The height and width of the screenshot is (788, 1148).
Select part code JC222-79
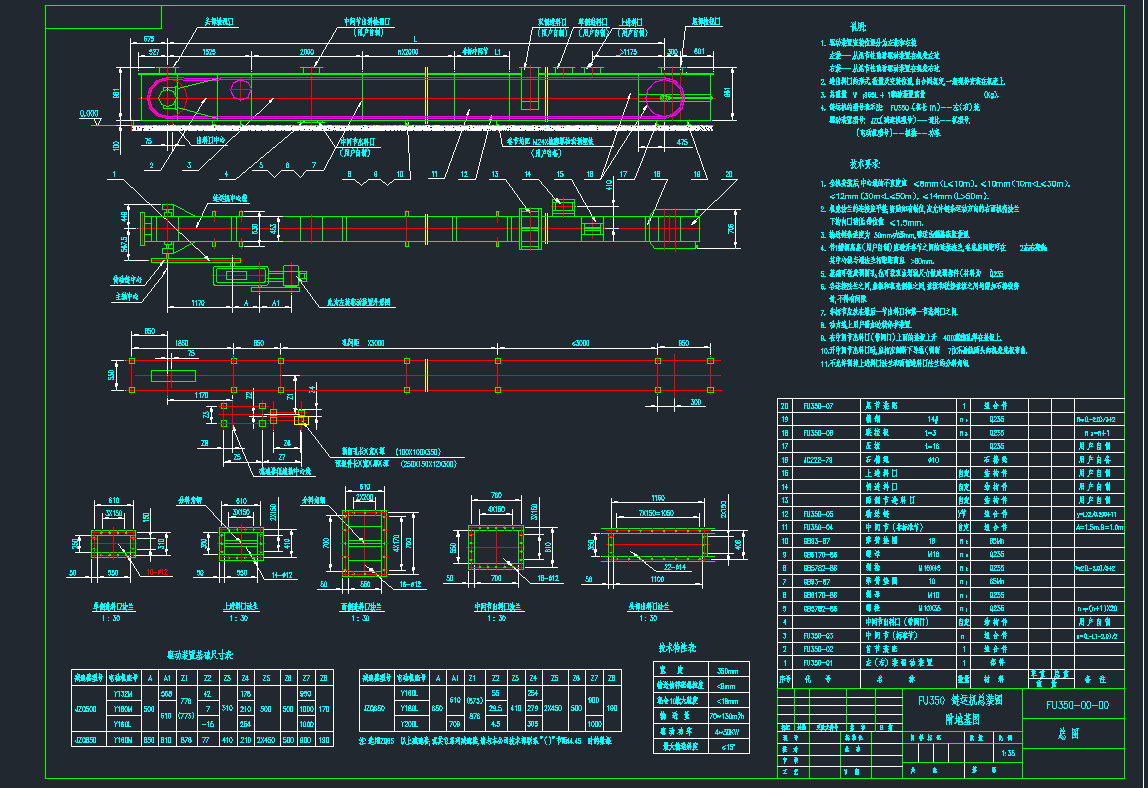[817, 460]
